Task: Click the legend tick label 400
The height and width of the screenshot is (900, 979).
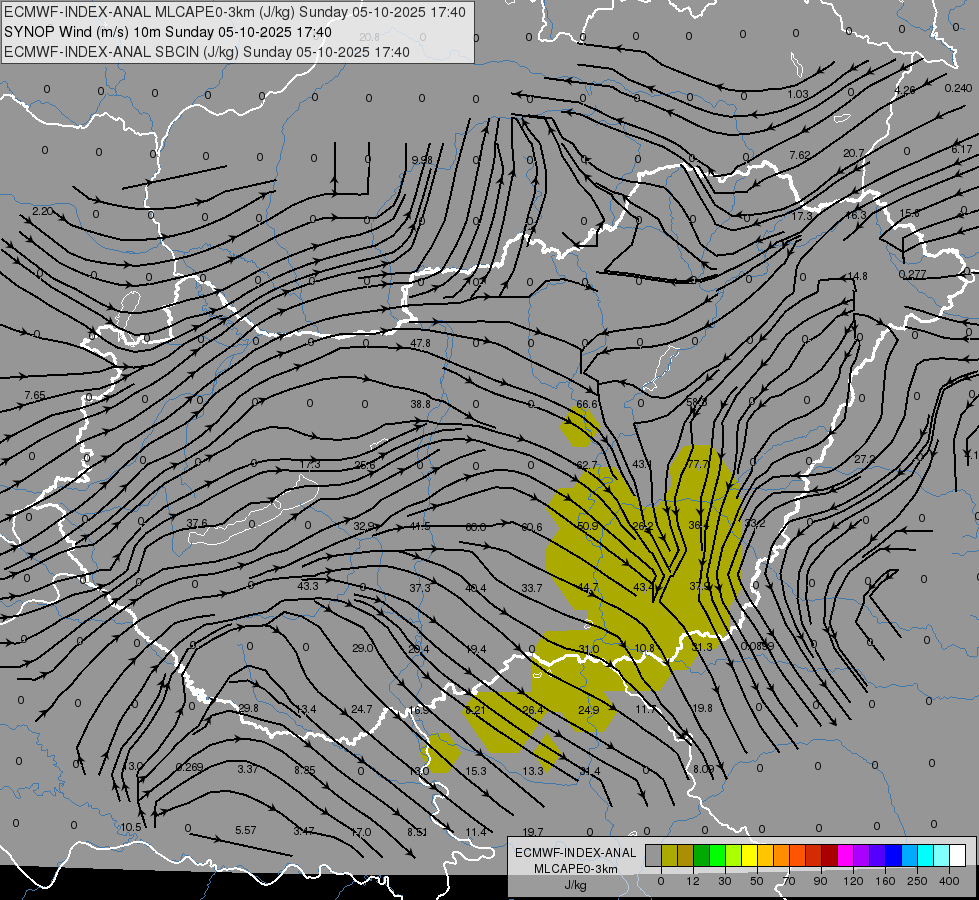Action: tap(949, 881)
